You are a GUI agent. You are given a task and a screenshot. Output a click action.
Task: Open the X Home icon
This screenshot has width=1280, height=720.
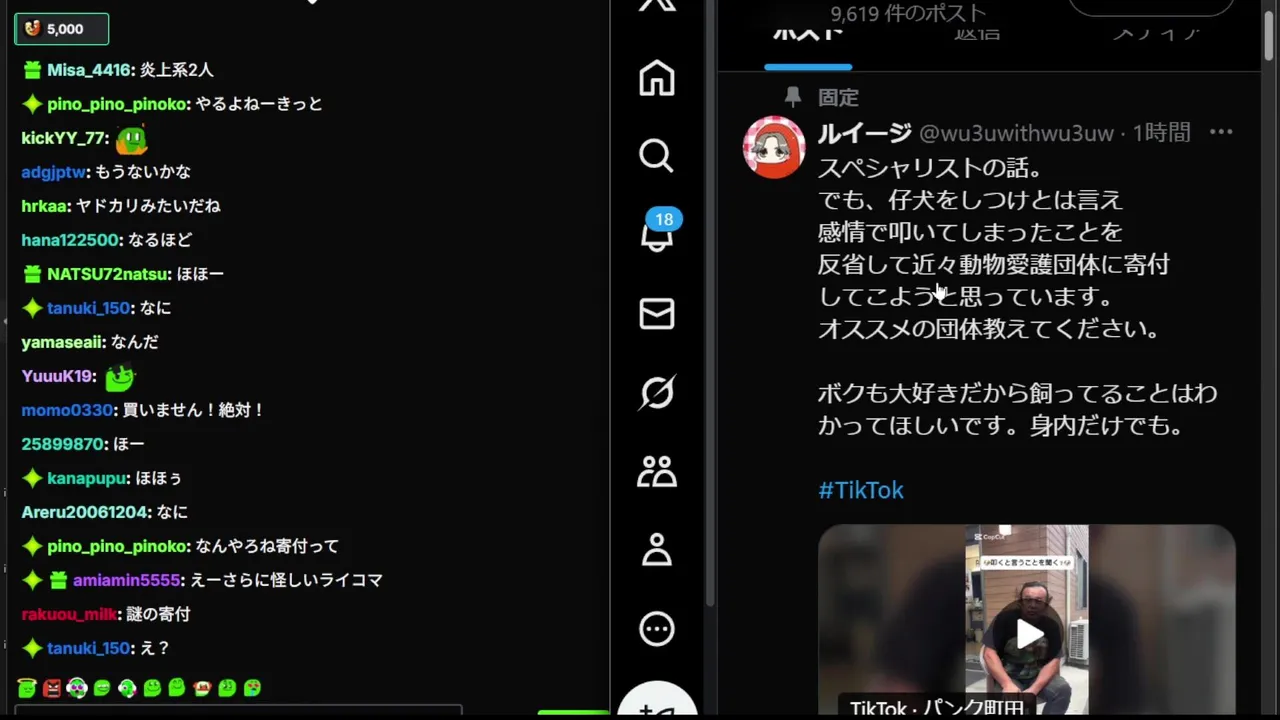[x=657, y=78]
